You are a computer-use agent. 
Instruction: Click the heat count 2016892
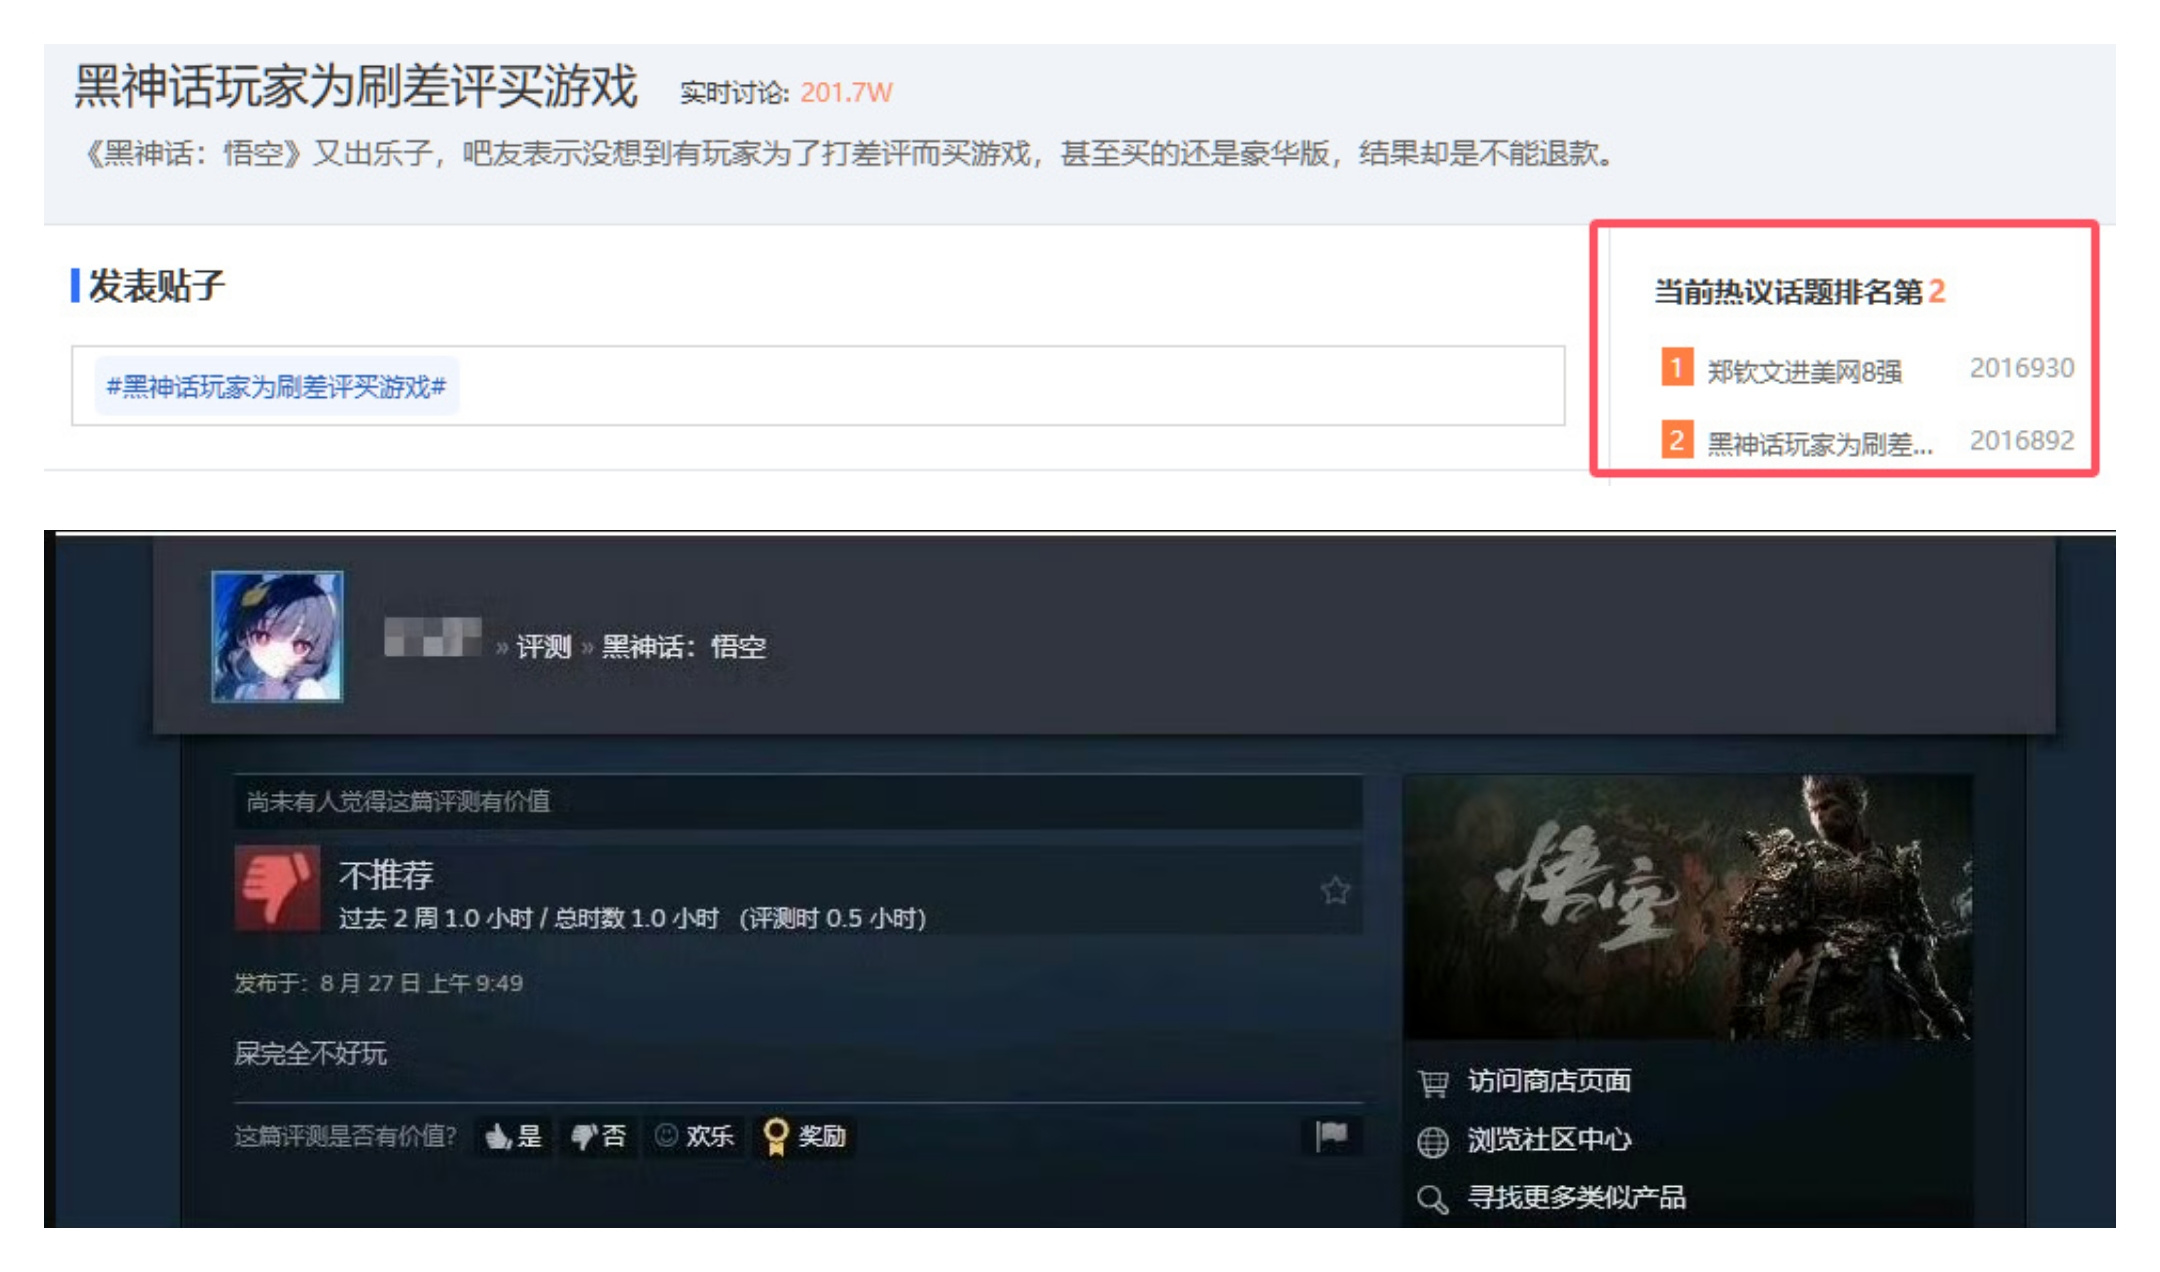tap(2021, 441)
